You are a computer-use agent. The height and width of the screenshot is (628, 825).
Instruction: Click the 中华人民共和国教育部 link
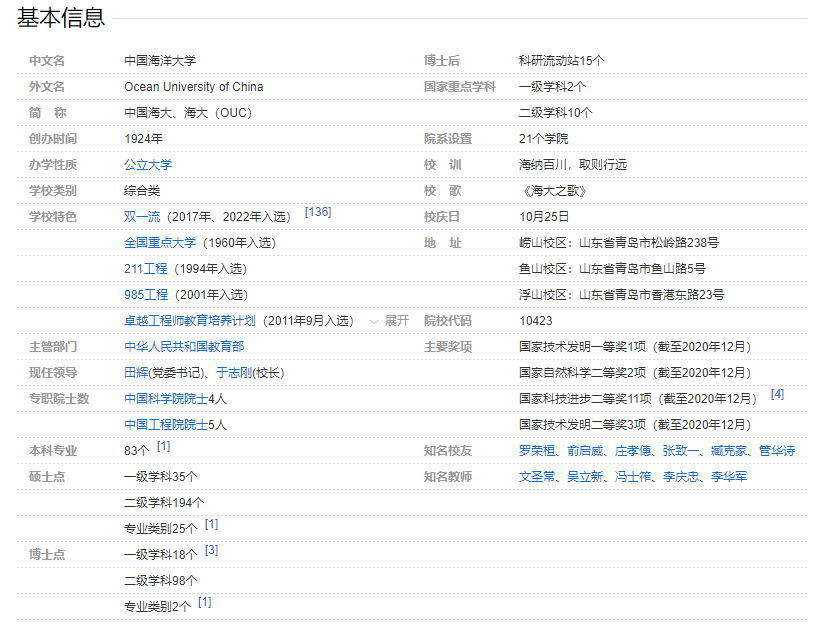point(184,347)
